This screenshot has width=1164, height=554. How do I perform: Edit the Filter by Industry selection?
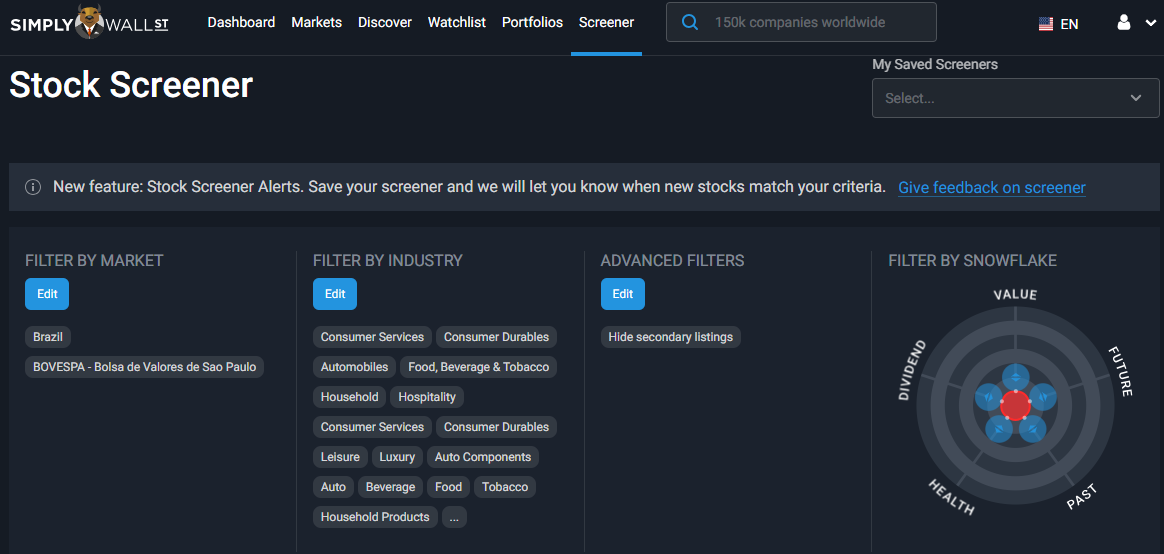point(335,294)
